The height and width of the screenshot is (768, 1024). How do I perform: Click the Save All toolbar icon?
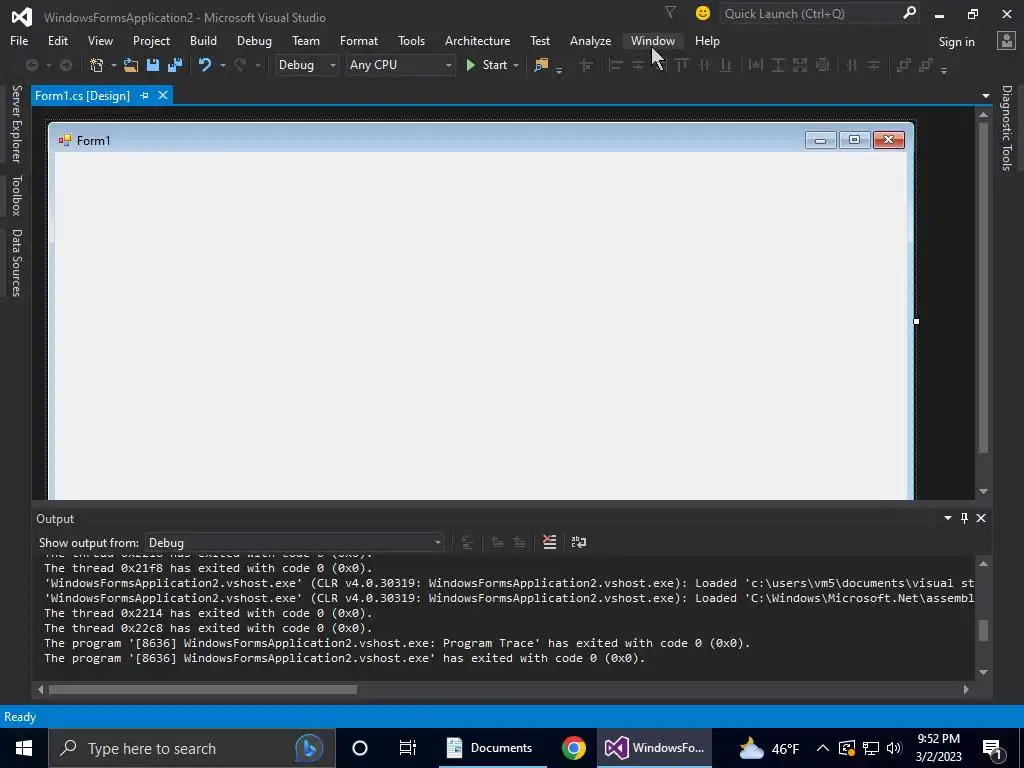click(174, 65)
